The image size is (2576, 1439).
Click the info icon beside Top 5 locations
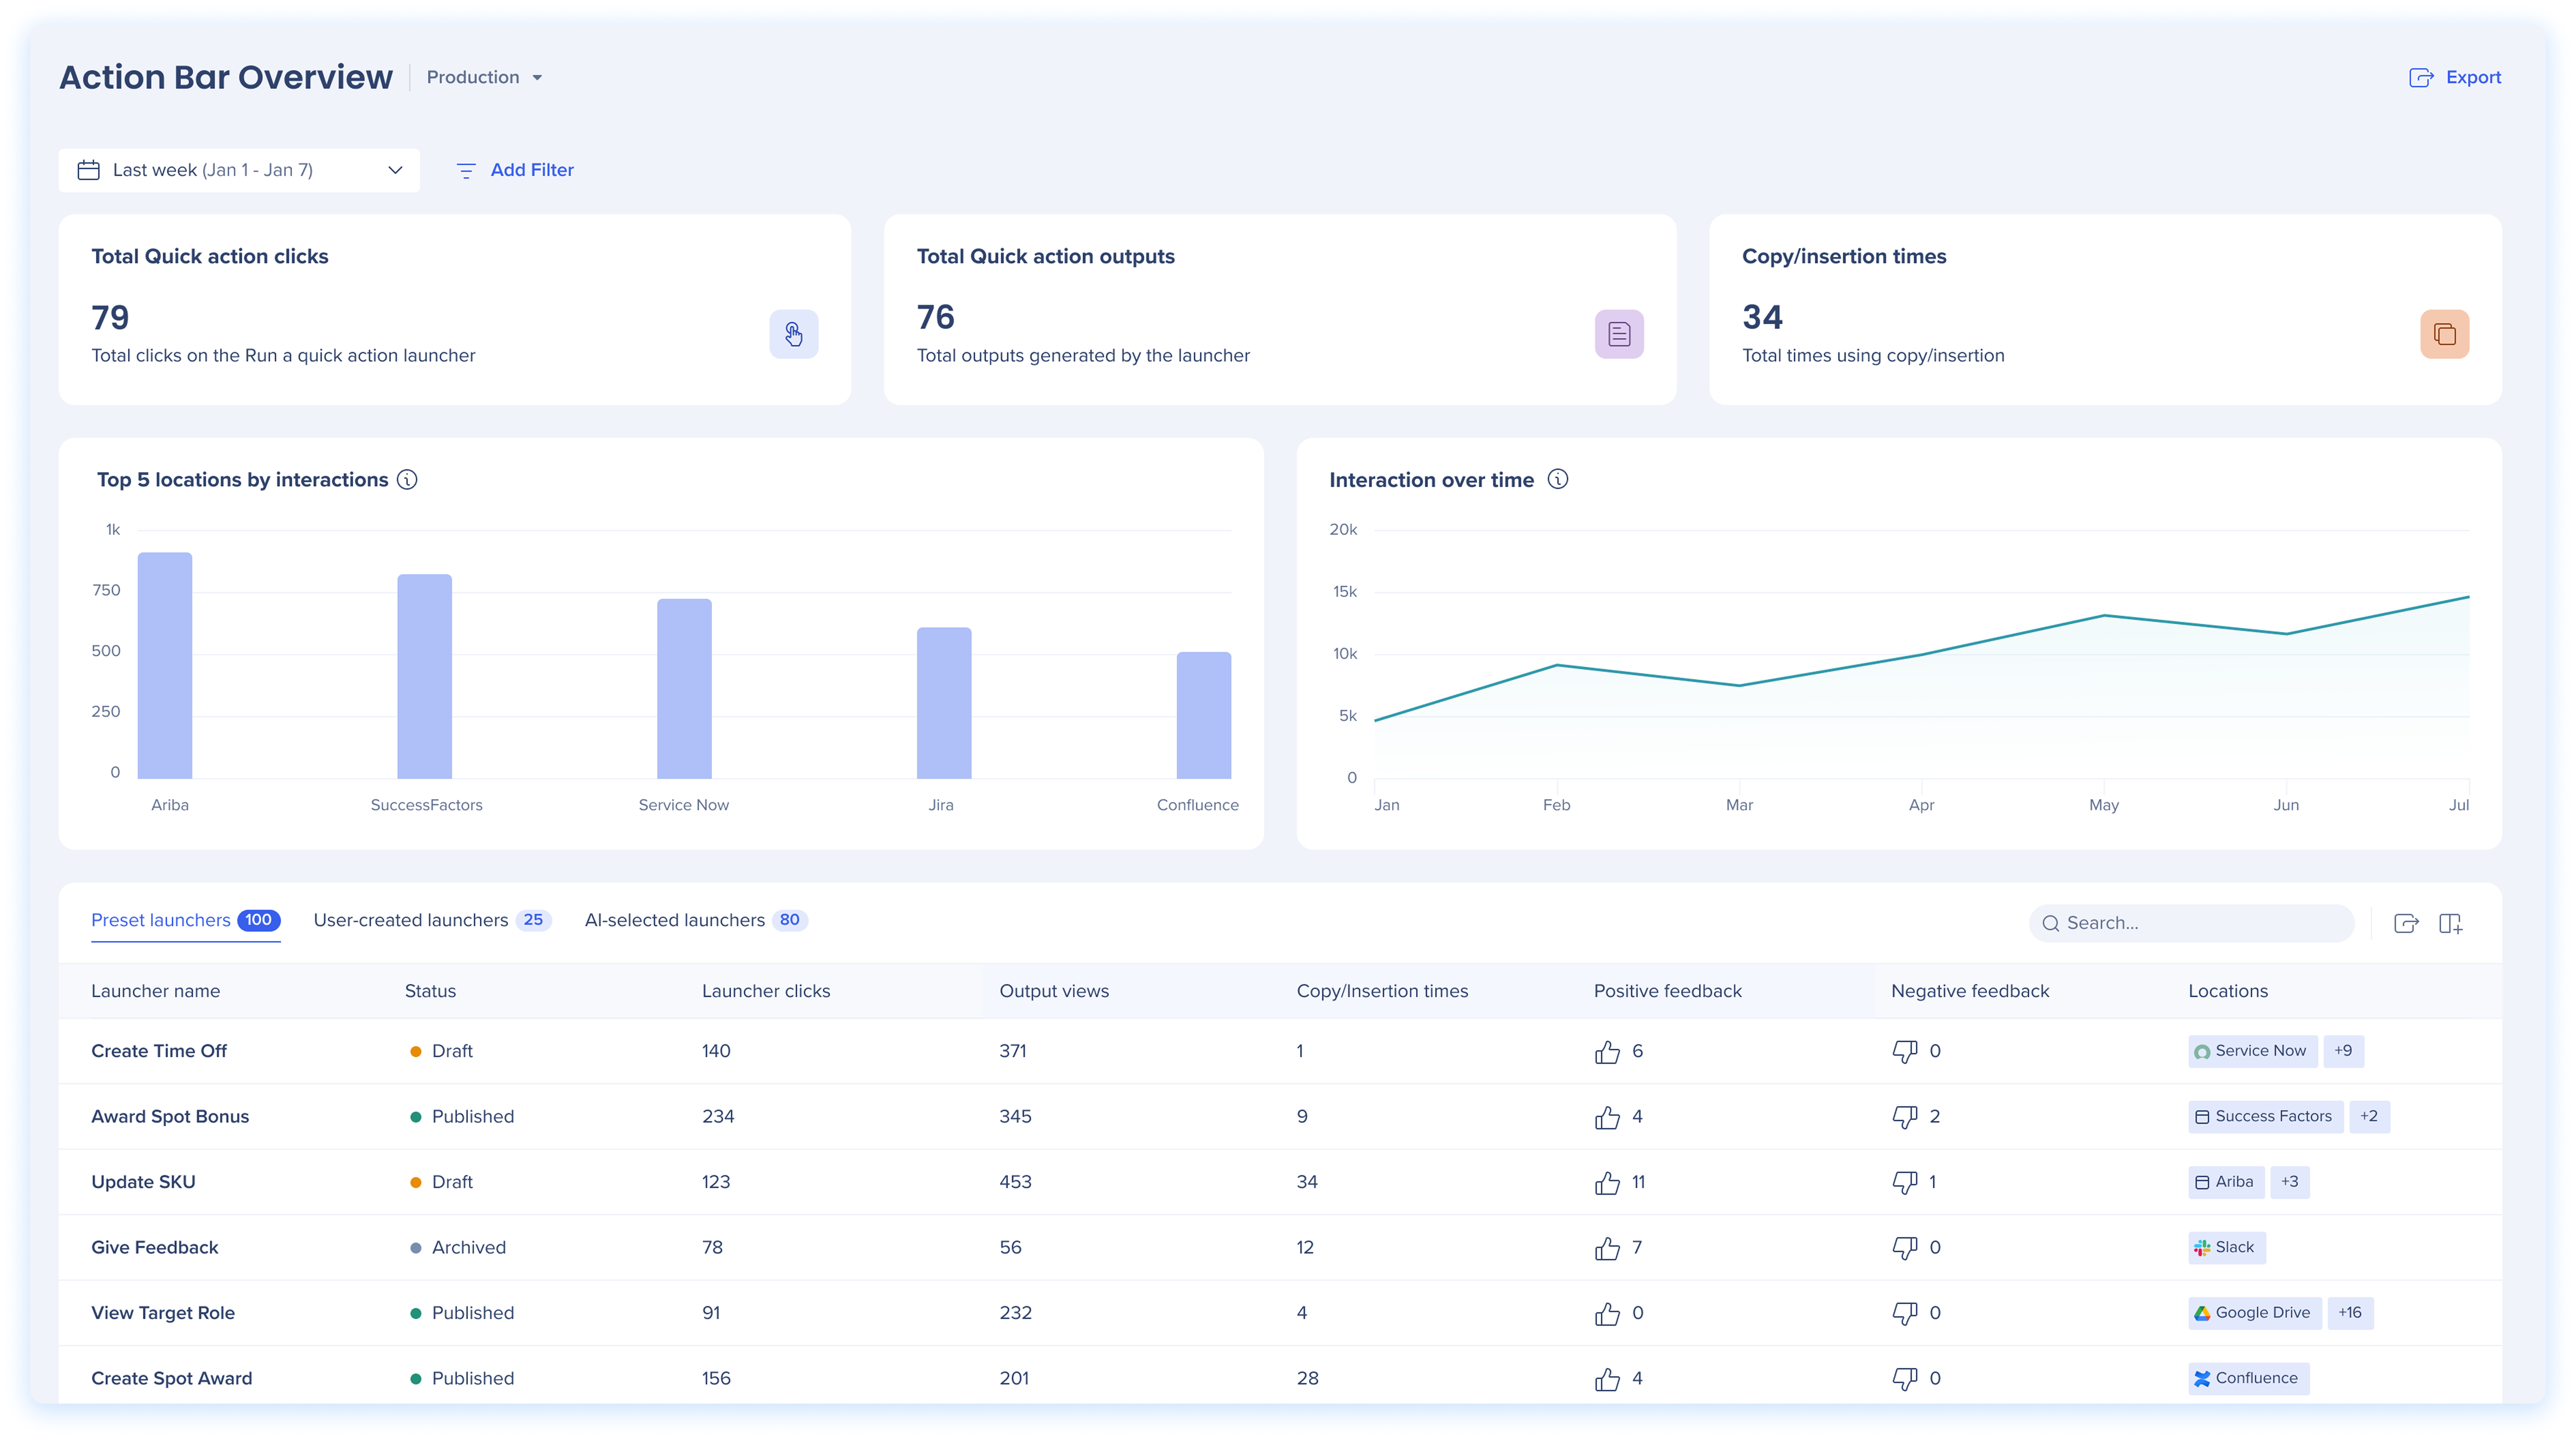(407, 480)
